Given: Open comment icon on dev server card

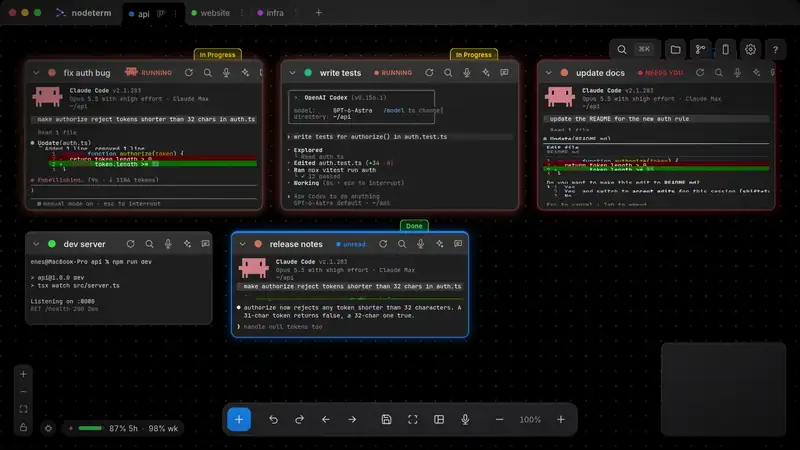Looking at the screenshot, I should pyautogui.click(x=206, y=244).
